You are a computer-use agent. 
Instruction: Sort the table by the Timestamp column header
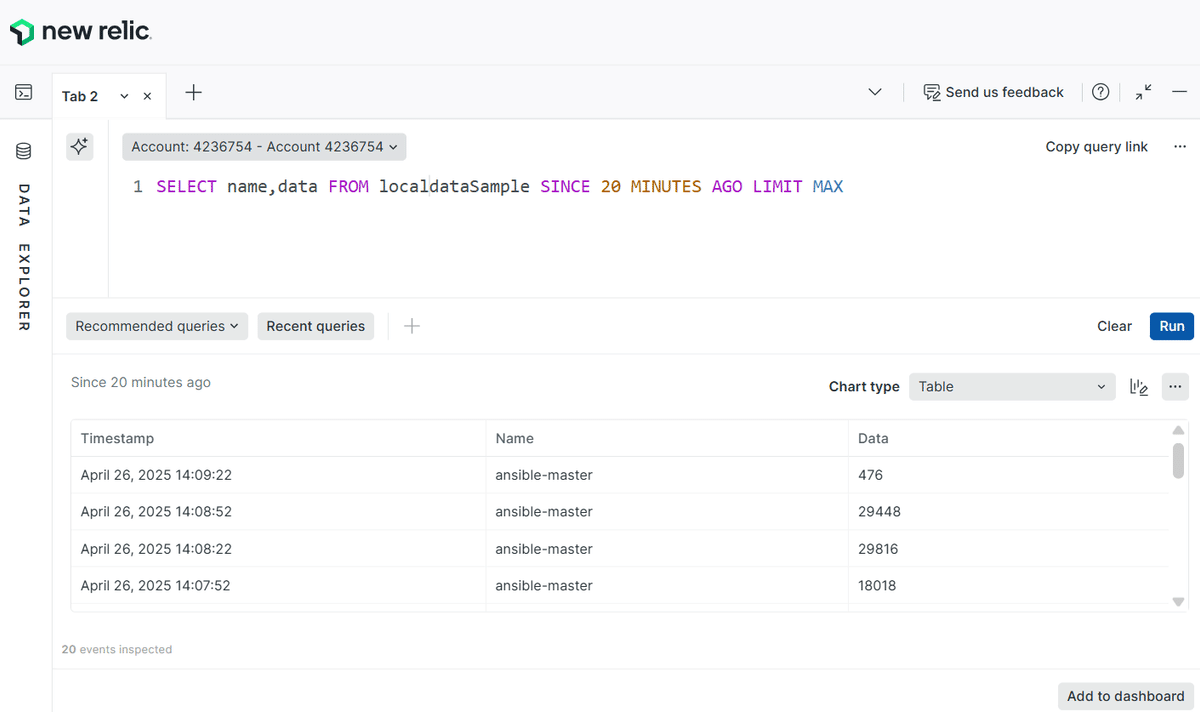pyautogui.click(x=115, y=438)
